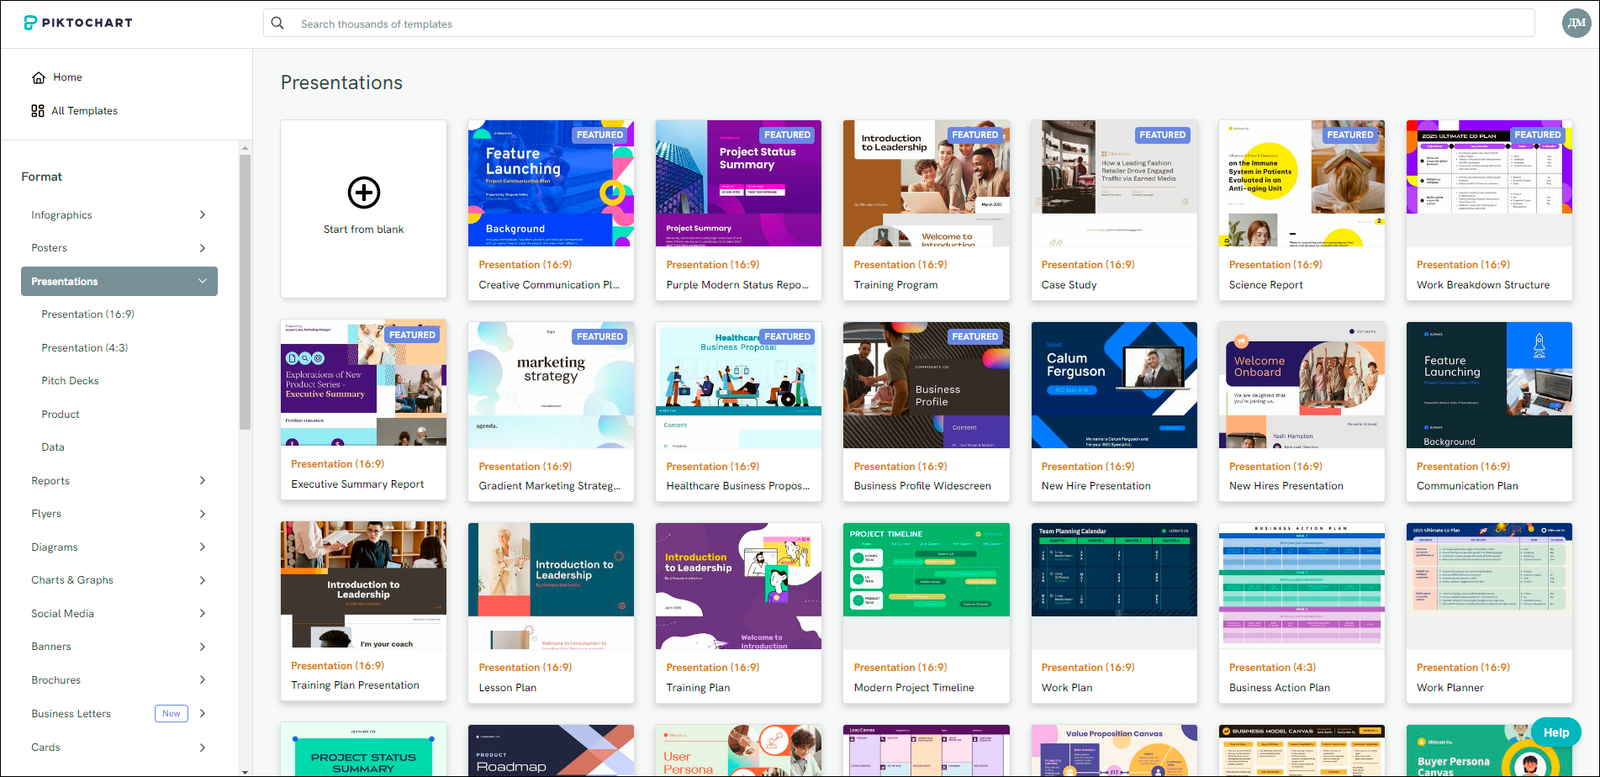1600x777 pixels.
Task: Open Creative Communication Plan template link
Action: [x=549, y=285]
